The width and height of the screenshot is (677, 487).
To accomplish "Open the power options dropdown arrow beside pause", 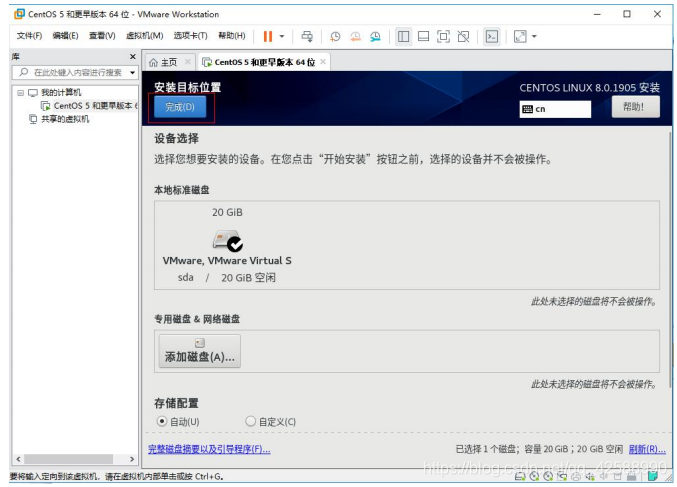I will (x=282, y=36).
